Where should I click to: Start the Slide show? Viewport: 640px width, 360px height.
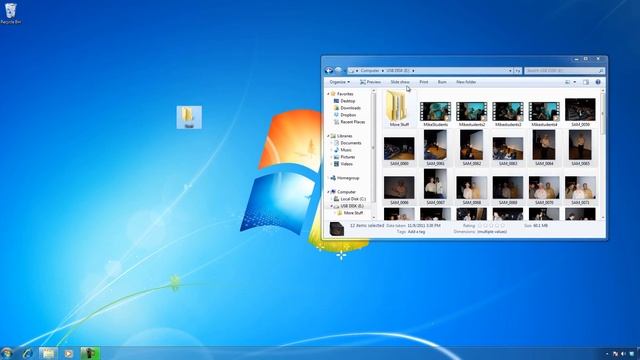tap(400, 82)
